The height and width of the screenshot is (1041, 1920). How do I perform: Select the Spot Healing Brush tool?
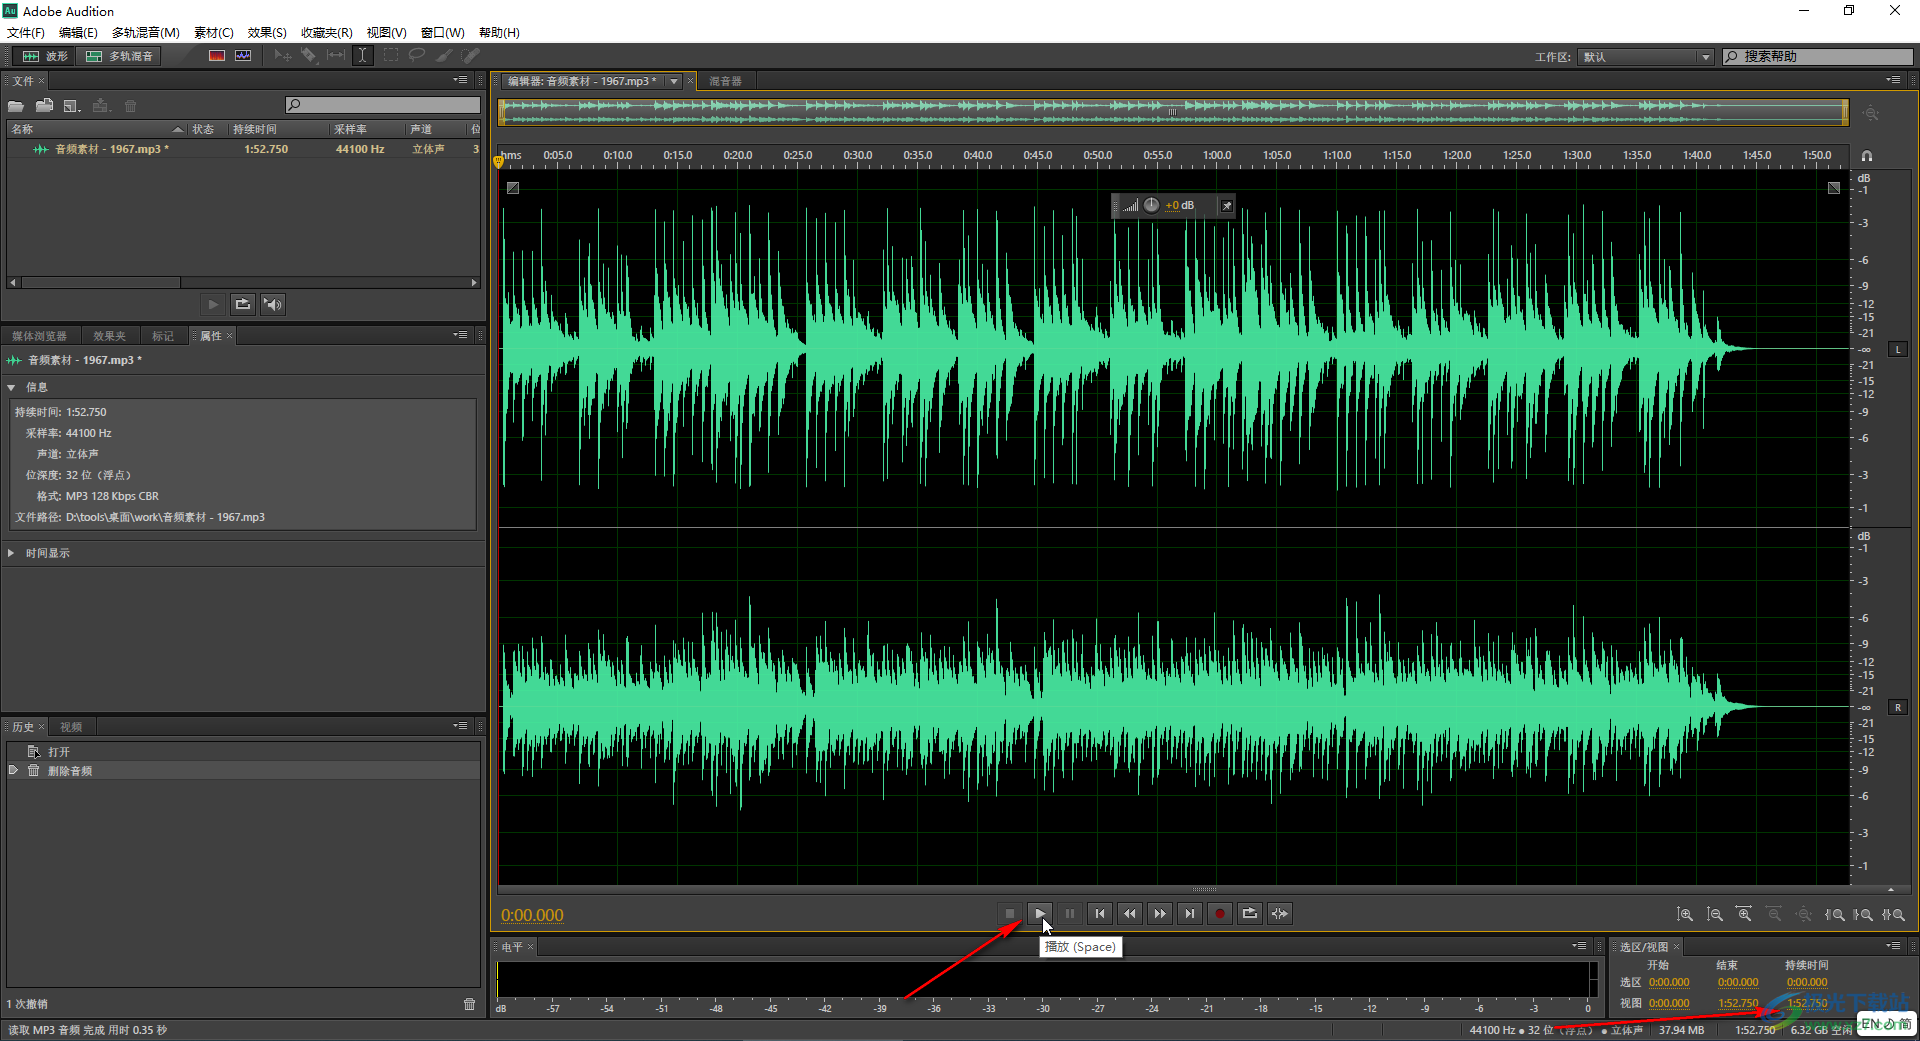(470, 56)
